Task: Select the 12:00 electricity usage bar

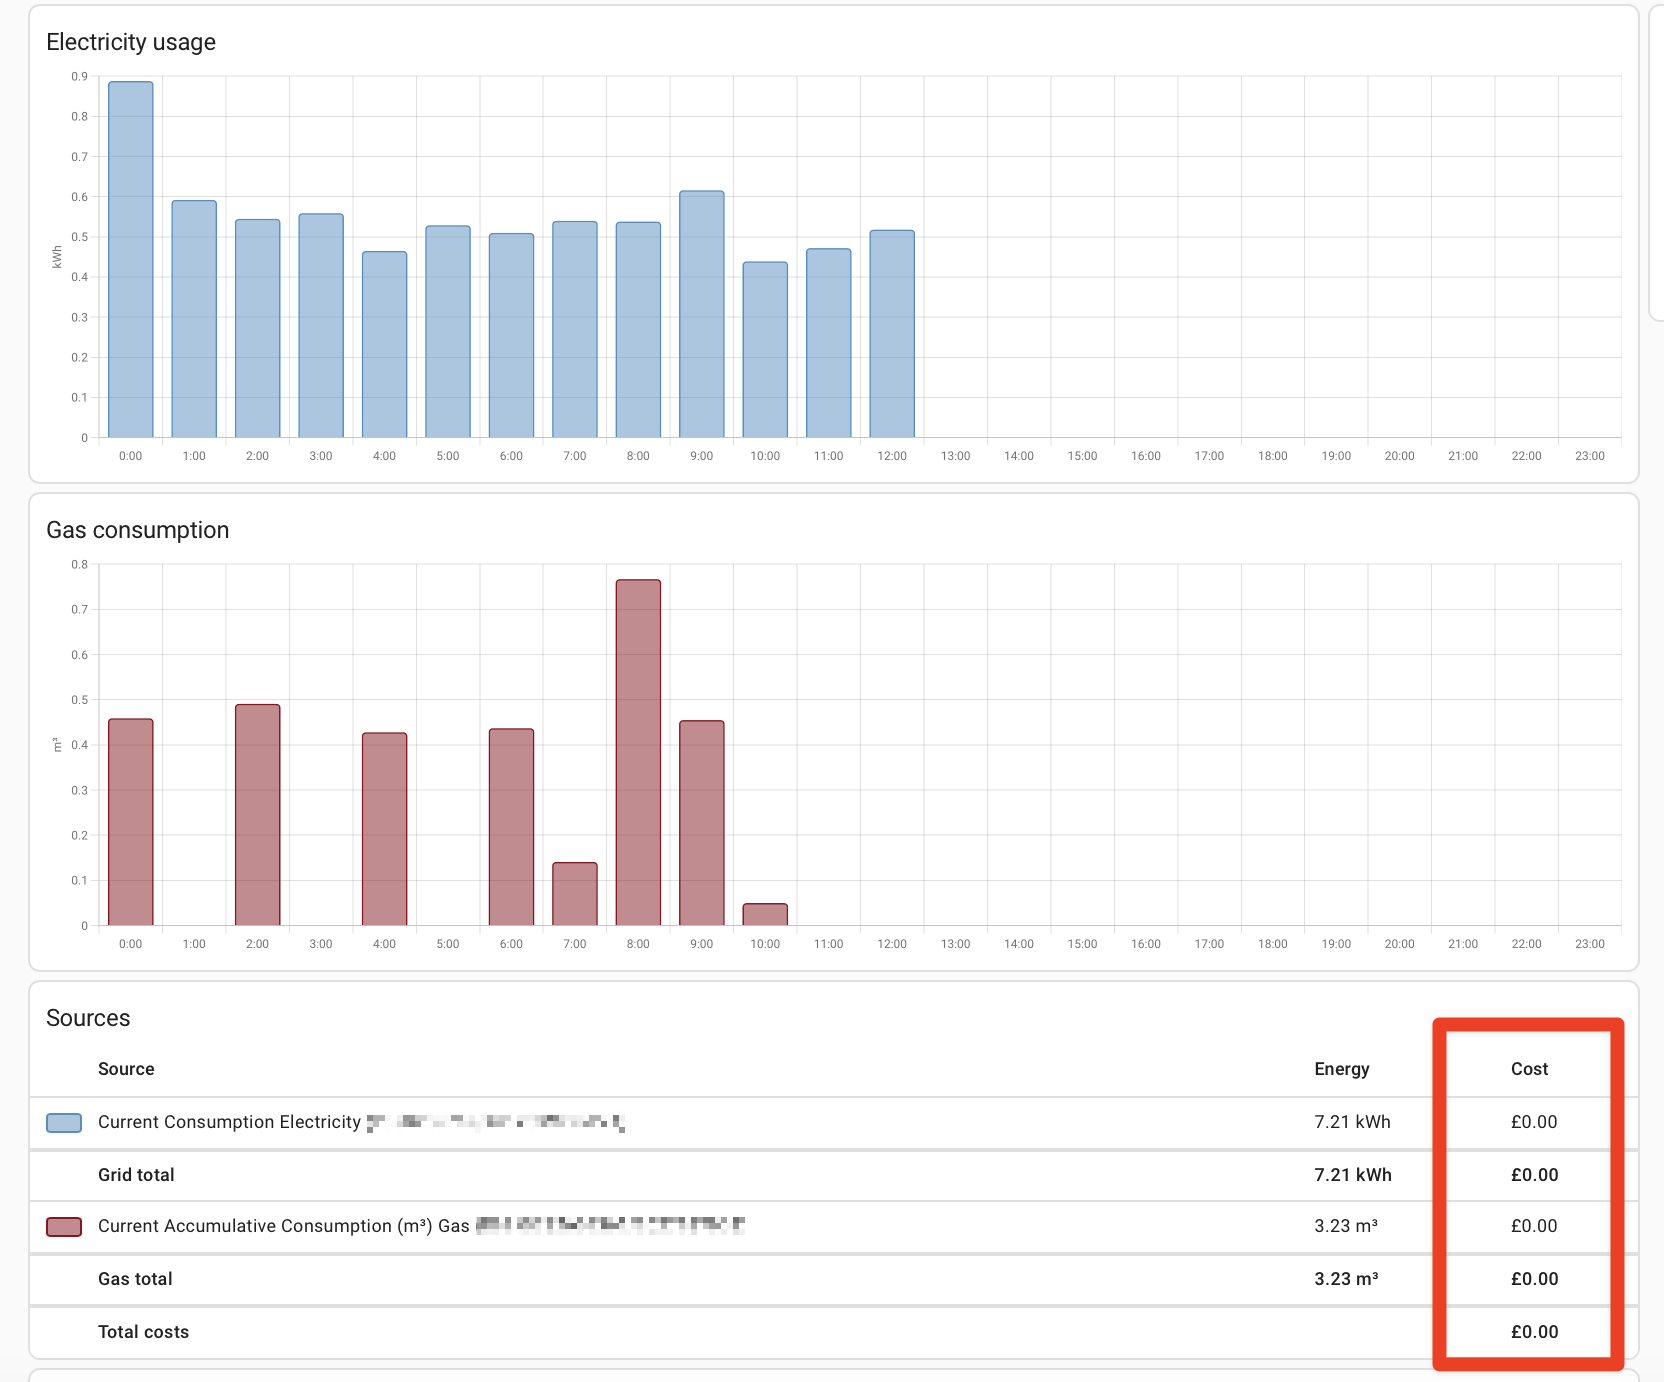Action: pos(892,334)
